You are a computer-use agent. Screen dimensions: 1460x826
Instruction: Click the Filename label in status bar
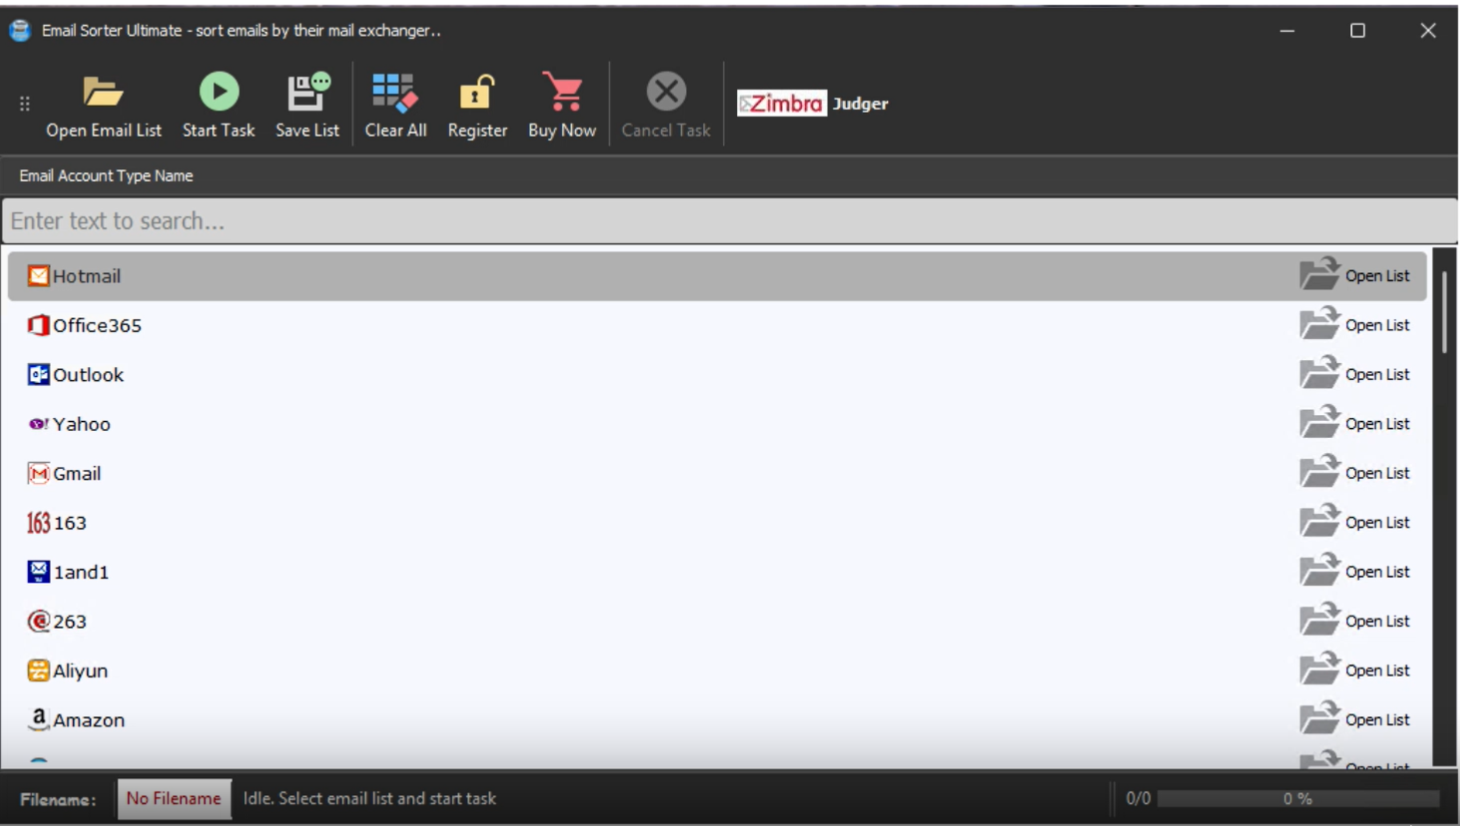tap(58, 800)
